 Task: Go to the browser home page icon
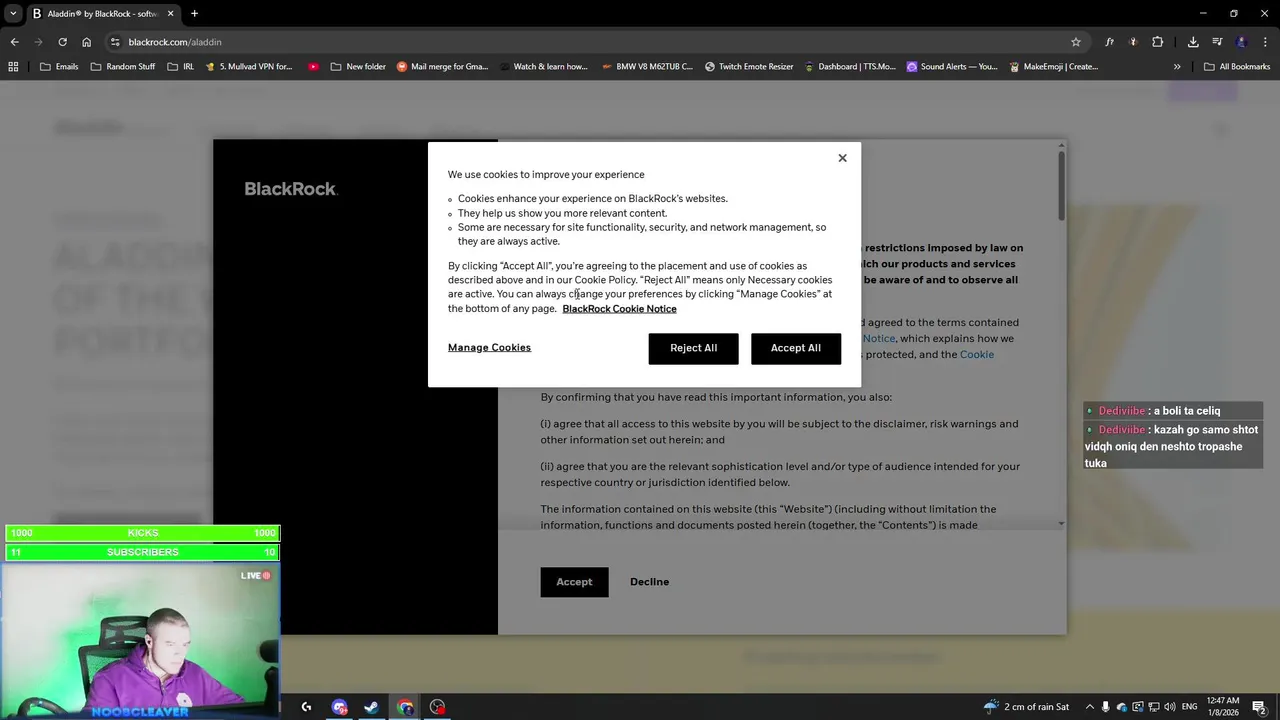pyautogui.click(x=86, y=42)
